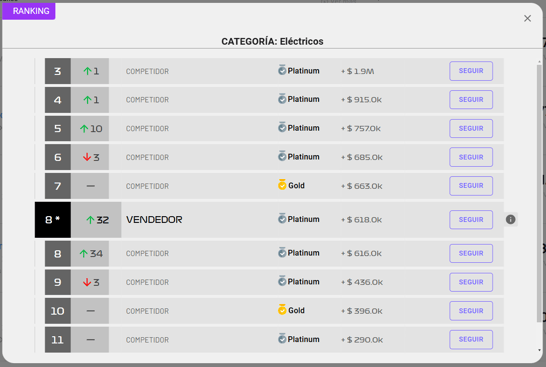Click the Platinum medal icon in VENDEDOR row

(x=282, y=219)
